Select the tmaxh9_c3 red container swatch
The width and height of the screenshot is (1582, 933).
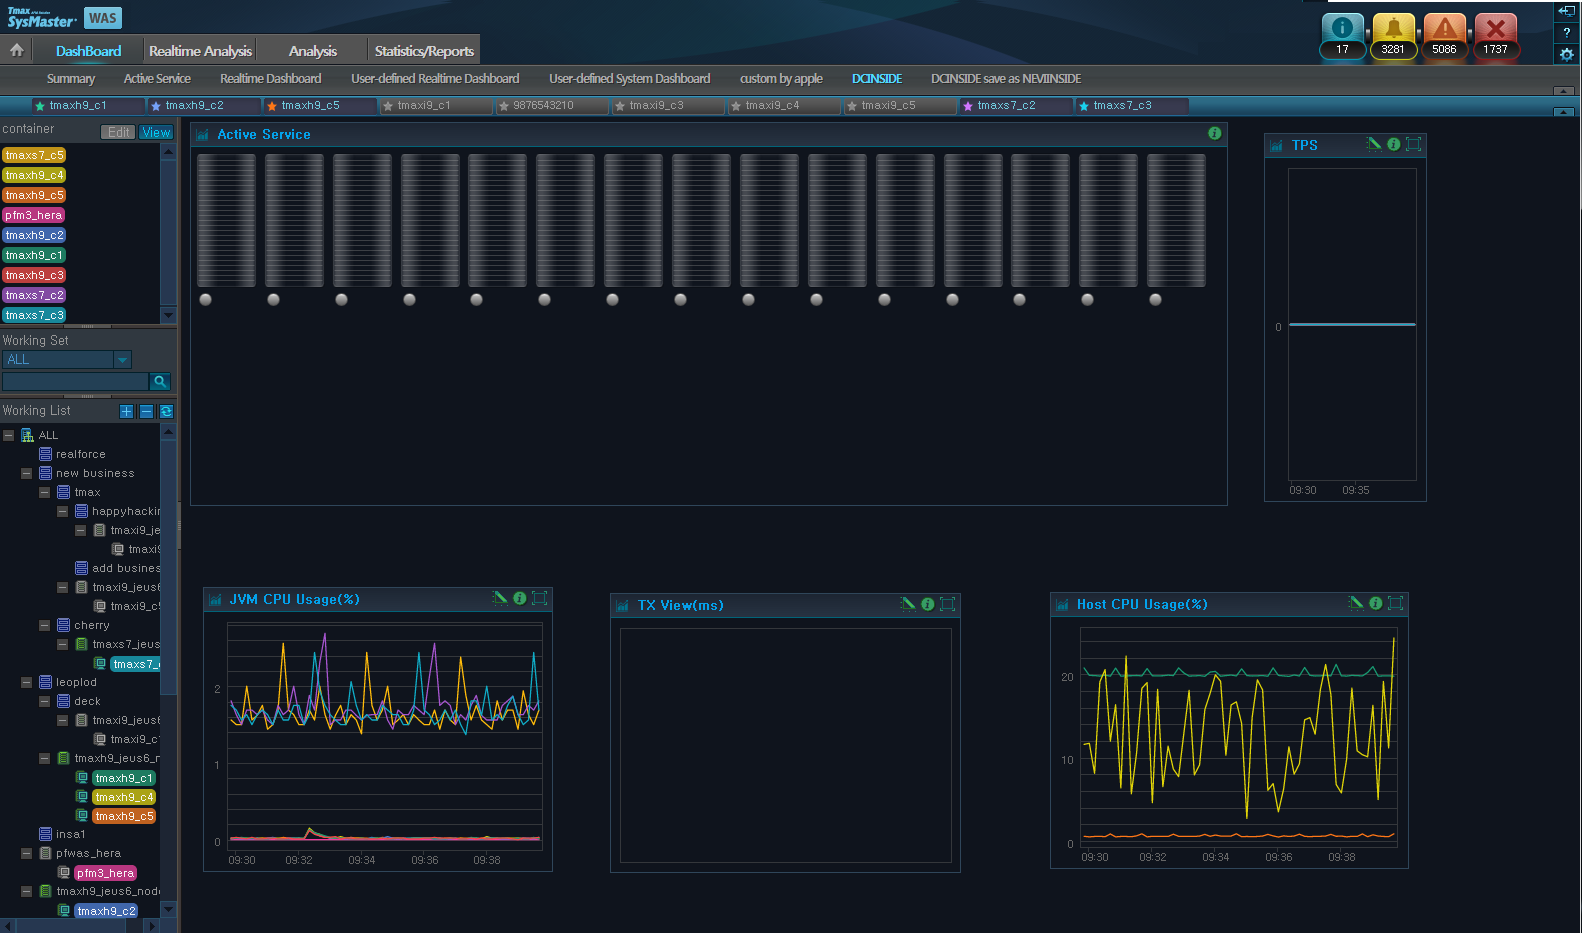click(x=34, y=275)
